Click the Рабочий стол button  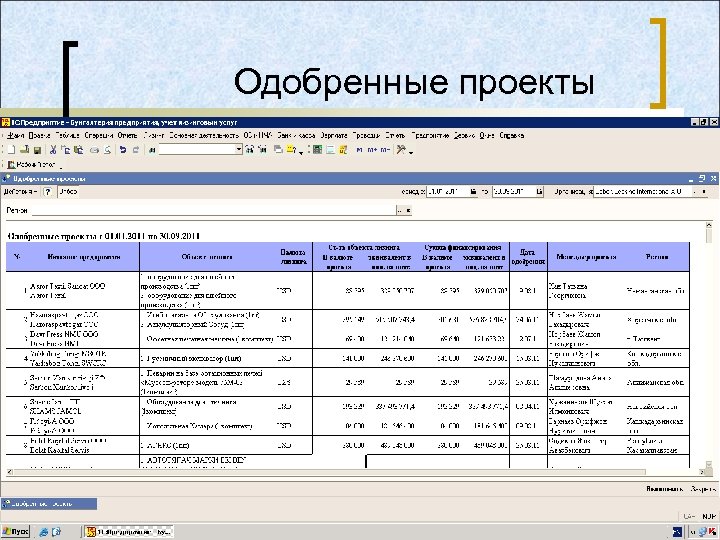(32, 165)
